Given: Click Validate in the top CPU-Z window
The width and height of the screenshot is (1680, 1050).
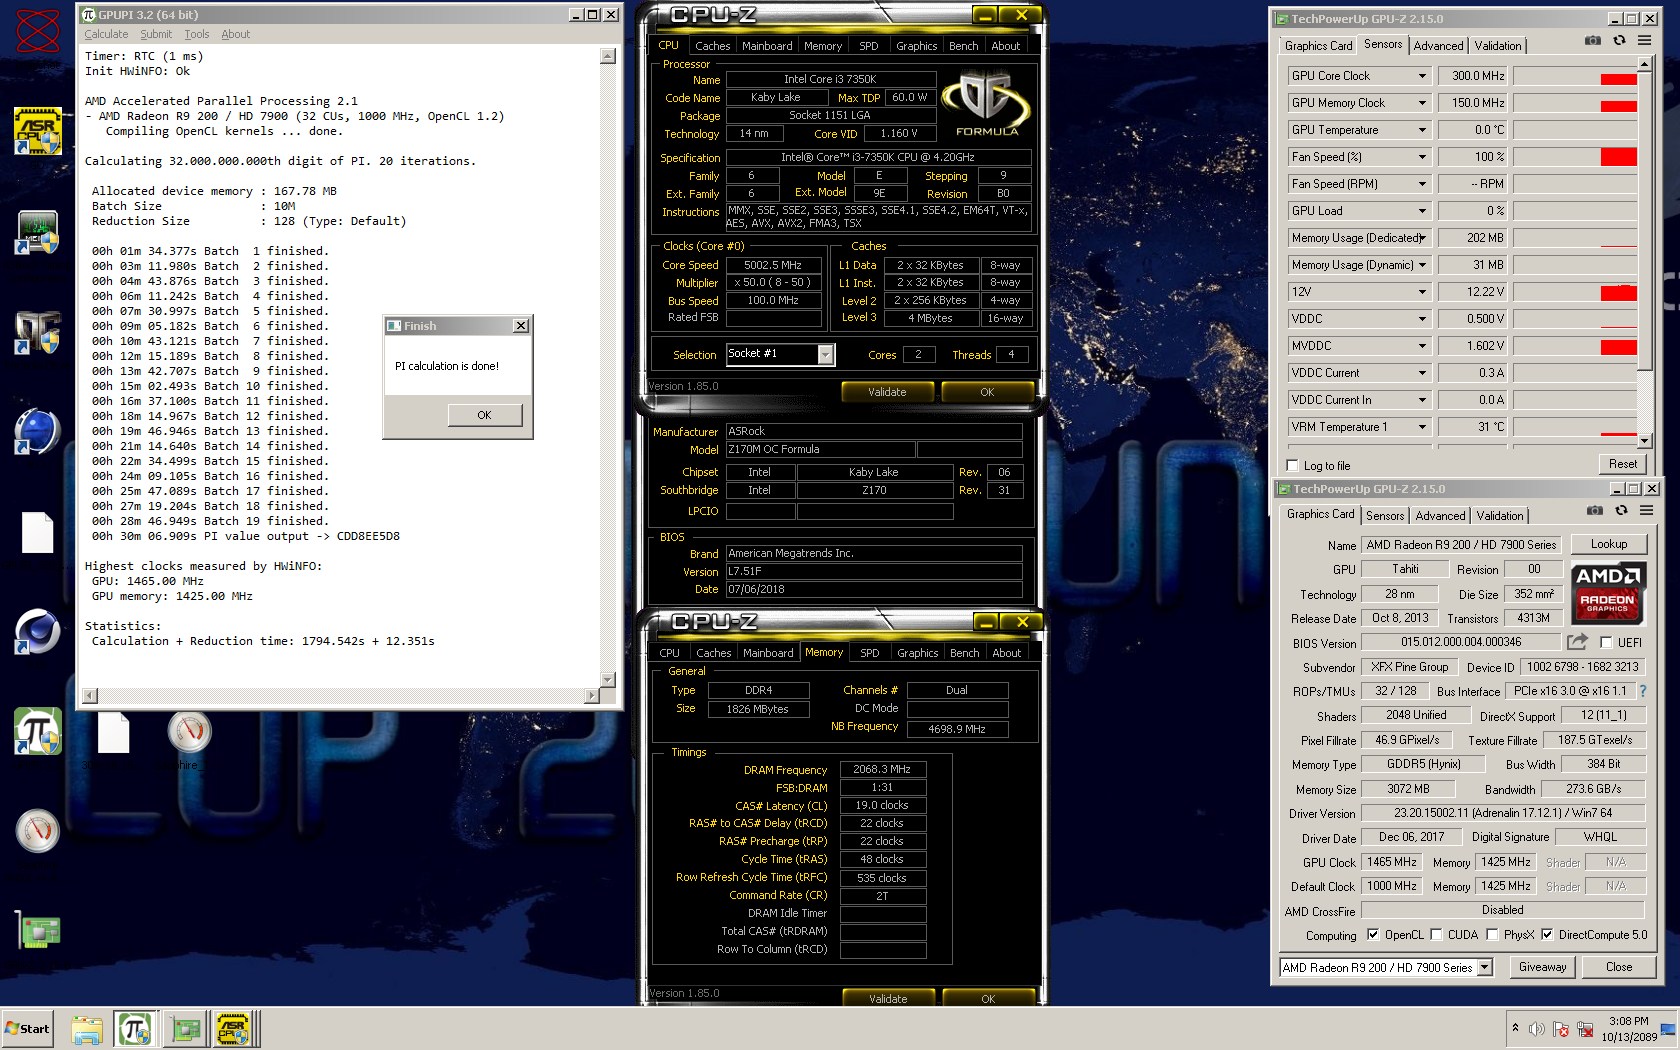Looking at the screenshot, I should [x=887, y=392].
